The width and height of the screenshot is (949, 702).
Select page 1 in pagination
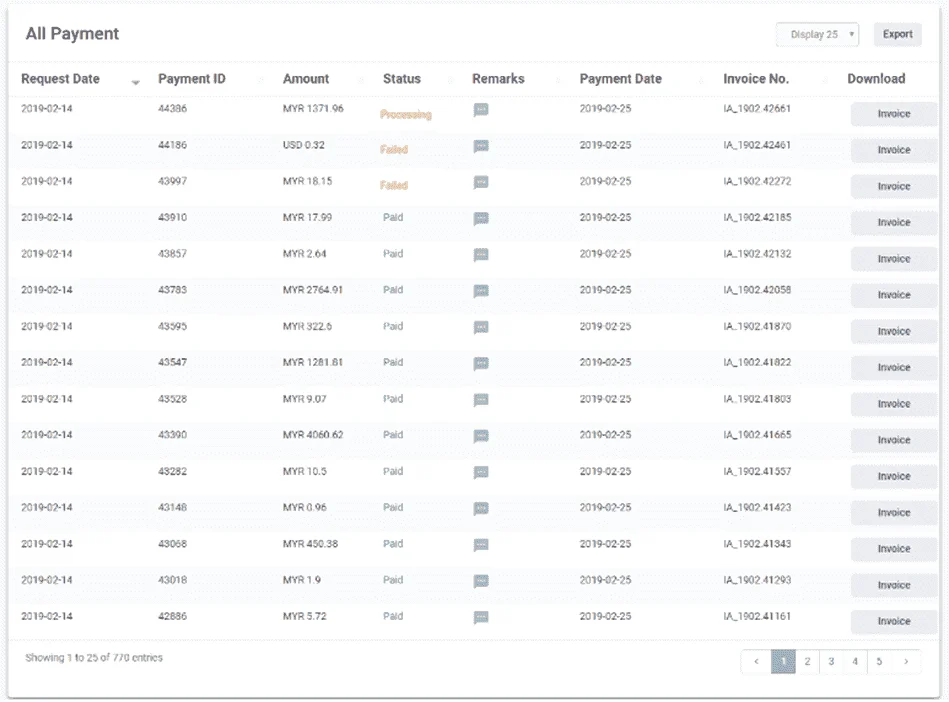[783, 661]
